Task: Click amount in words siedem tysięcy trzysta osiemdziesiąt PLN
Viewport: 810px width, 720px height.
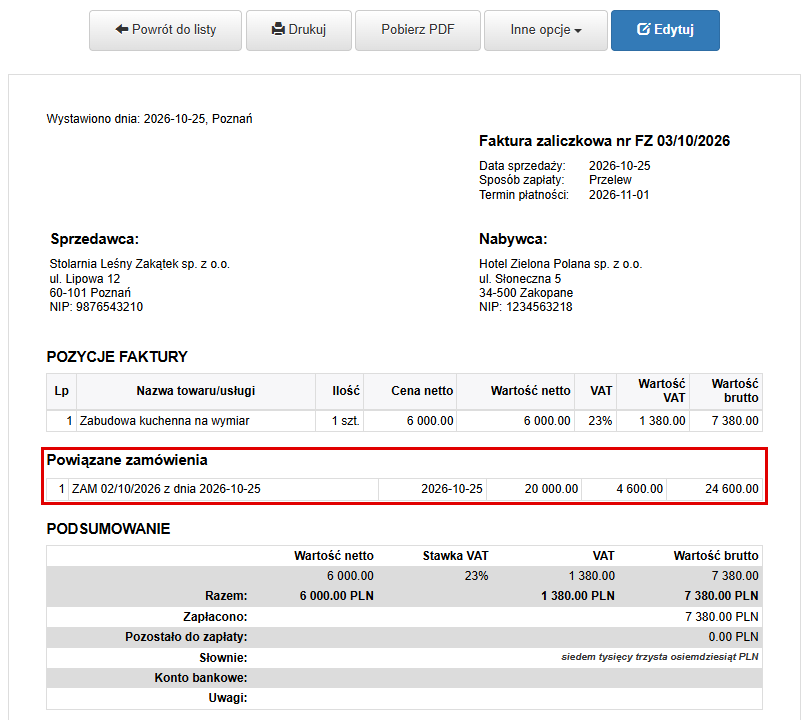Action: (x=660, y=657)
